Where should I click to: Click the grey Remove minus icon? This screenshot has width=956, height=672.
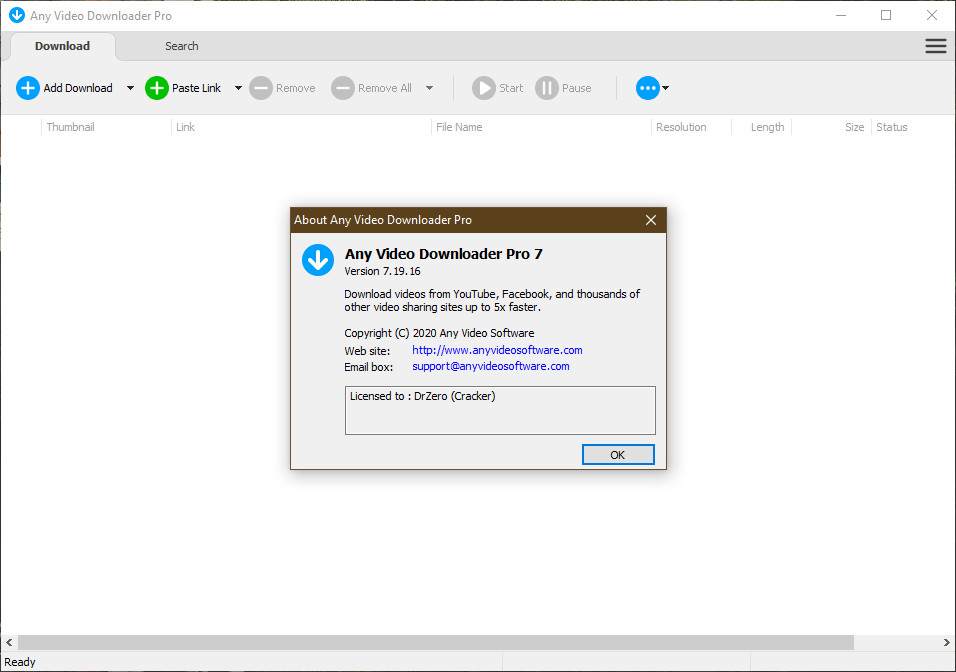pyautogui.click(x=261, y=88)
